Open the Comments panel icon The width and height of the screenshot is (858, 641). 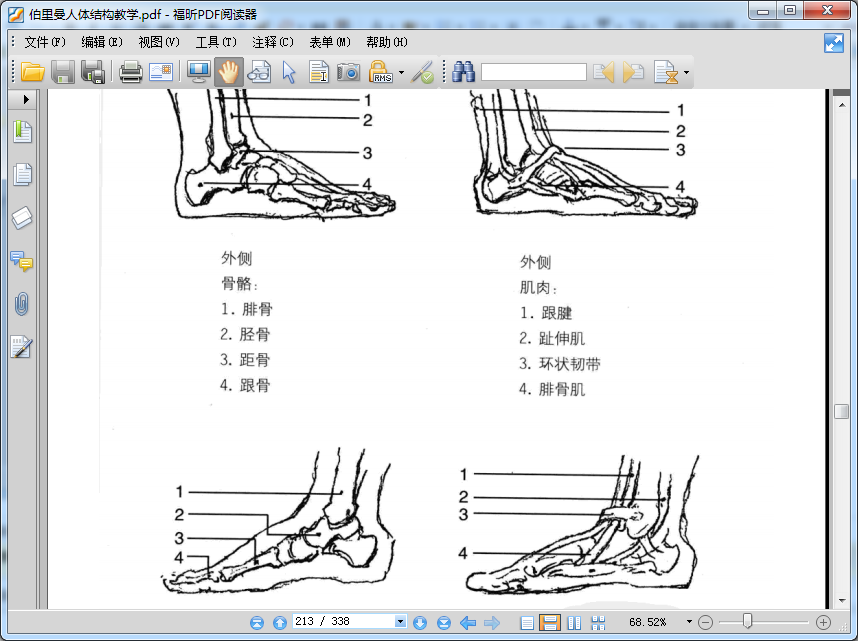[x=22, y=261]
